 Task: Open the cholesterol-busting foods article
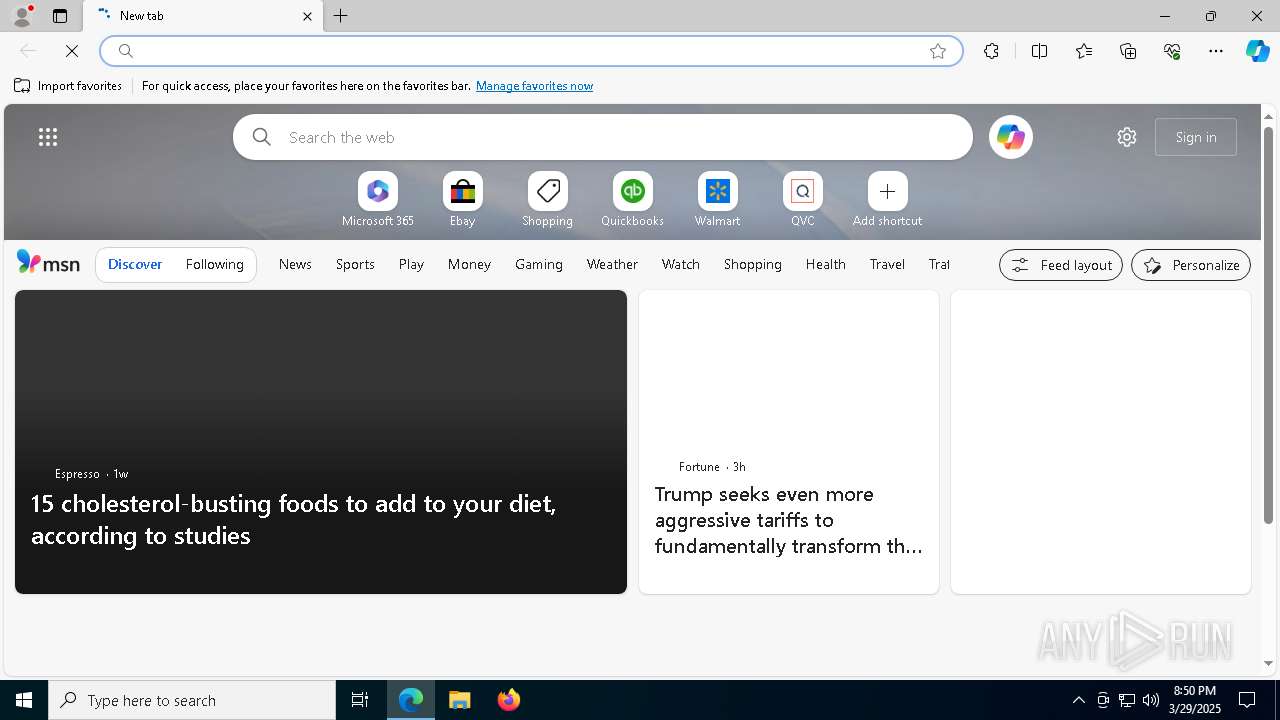click(x=321, y=442)
